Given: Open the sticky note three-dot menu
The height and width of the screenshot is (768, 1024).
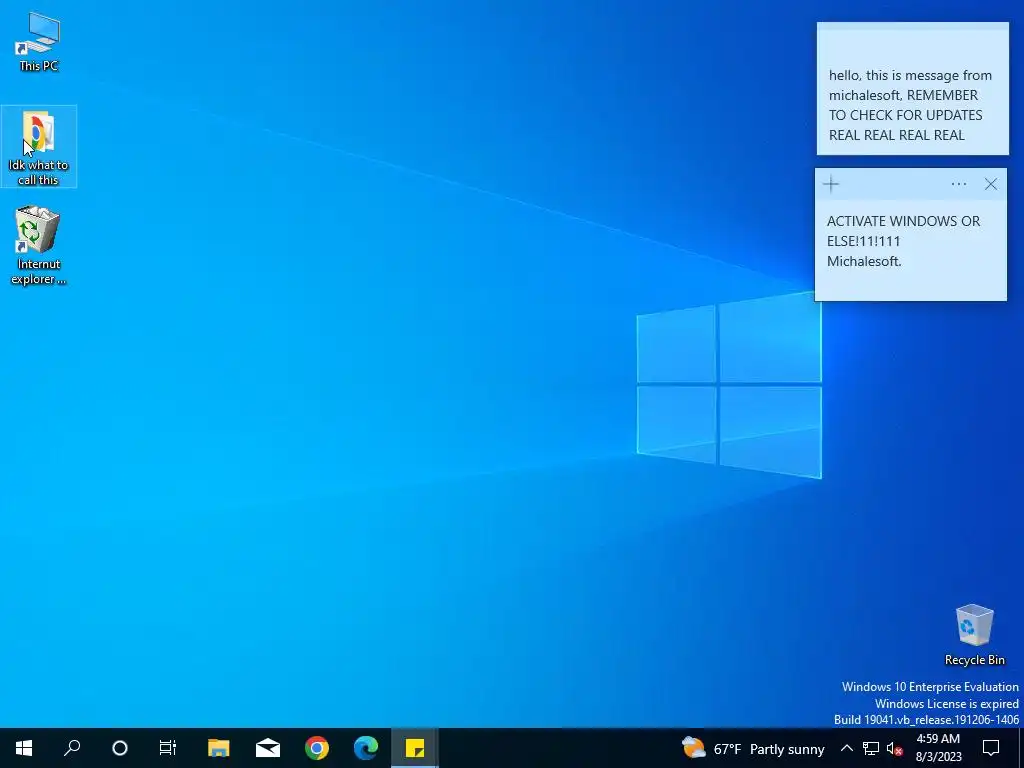Looking at the screenshot, I should (x=959, y=184).
